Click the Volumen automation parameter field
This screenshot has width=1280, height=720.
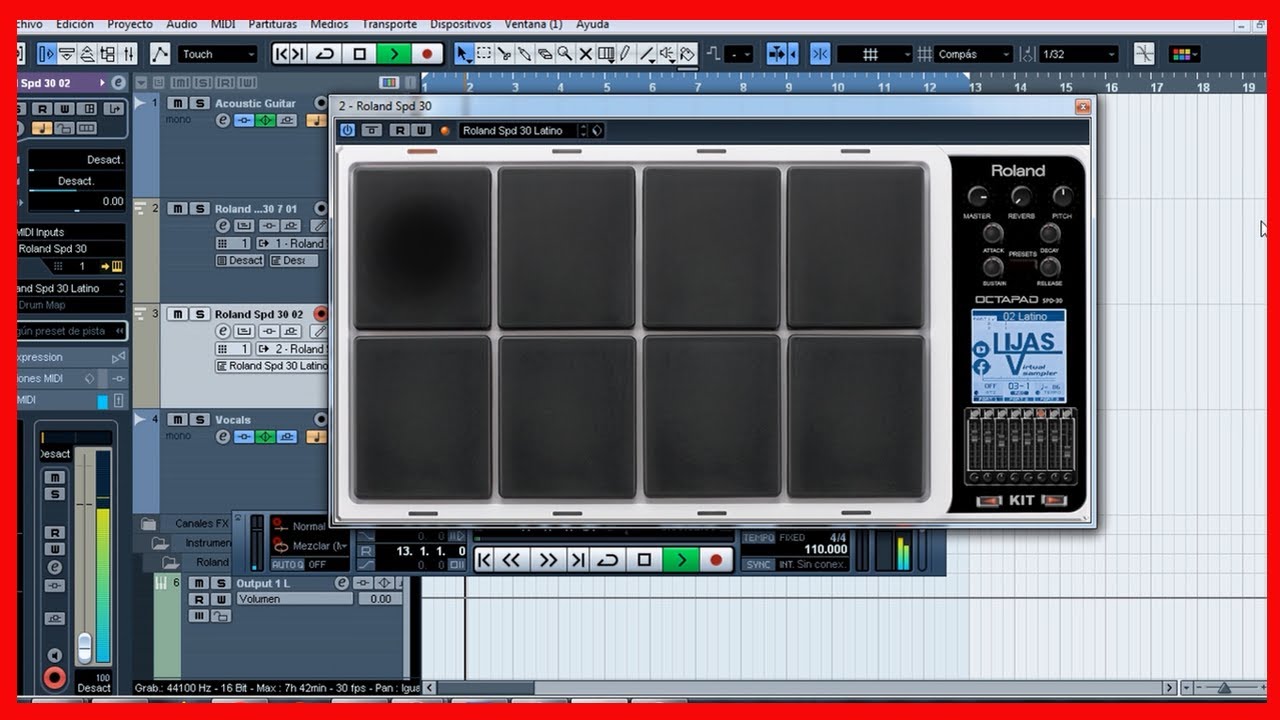[294, 599]
